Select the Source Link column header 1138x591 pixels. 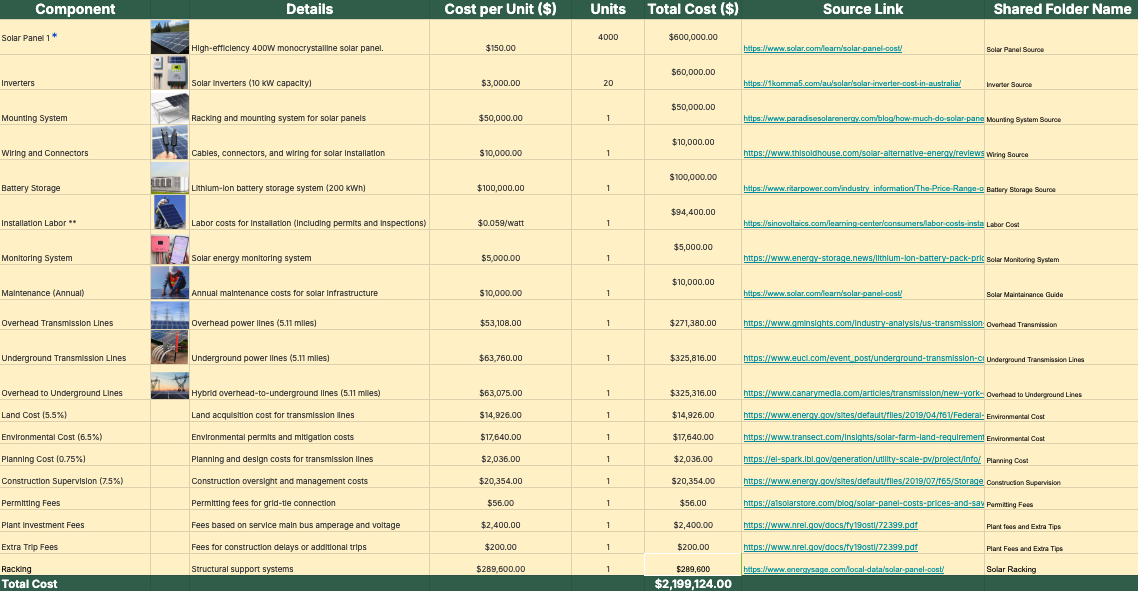863,9
